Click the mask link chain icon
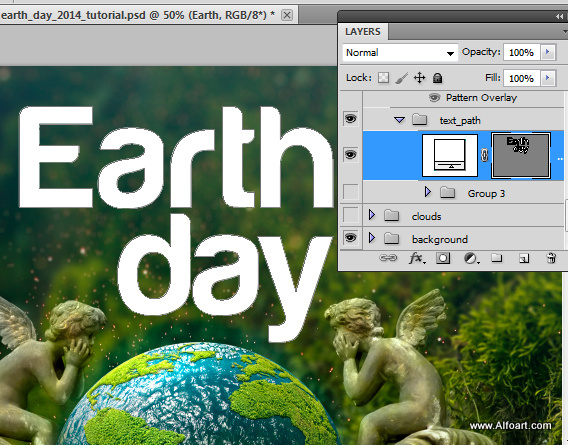The image size is (568, 445). 484,155
